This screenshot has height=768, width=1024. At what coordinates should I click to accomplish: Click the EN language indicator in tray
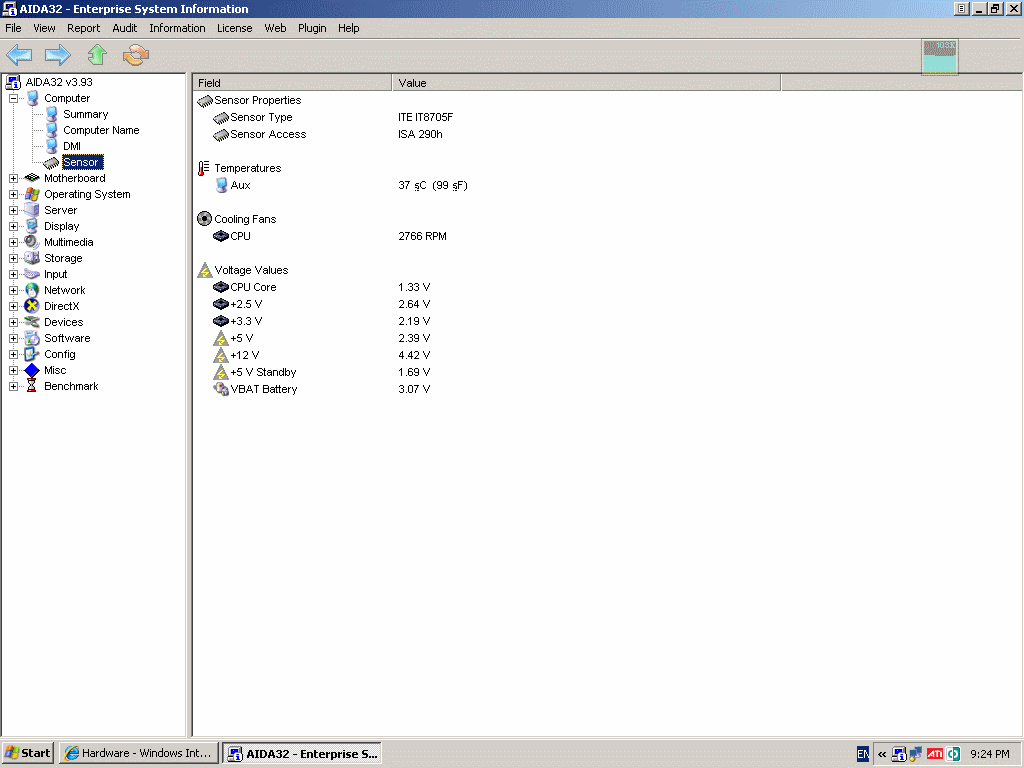coord(862,754)
